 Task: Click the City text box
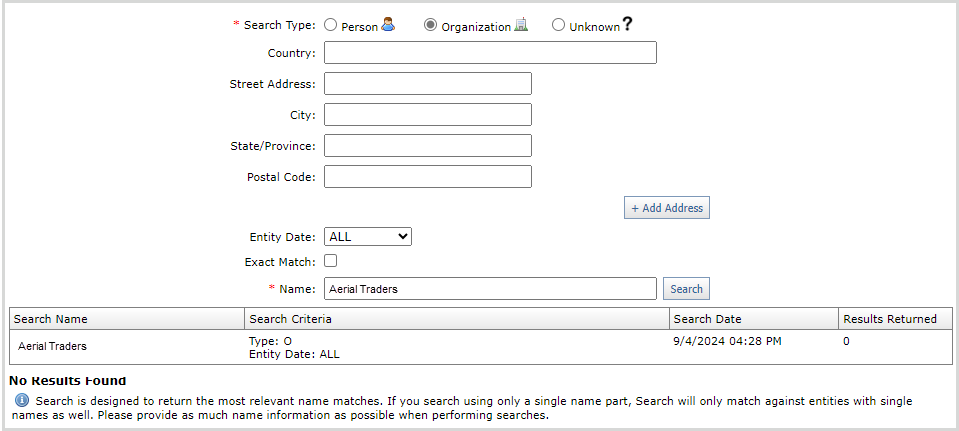tap(427, 114)
